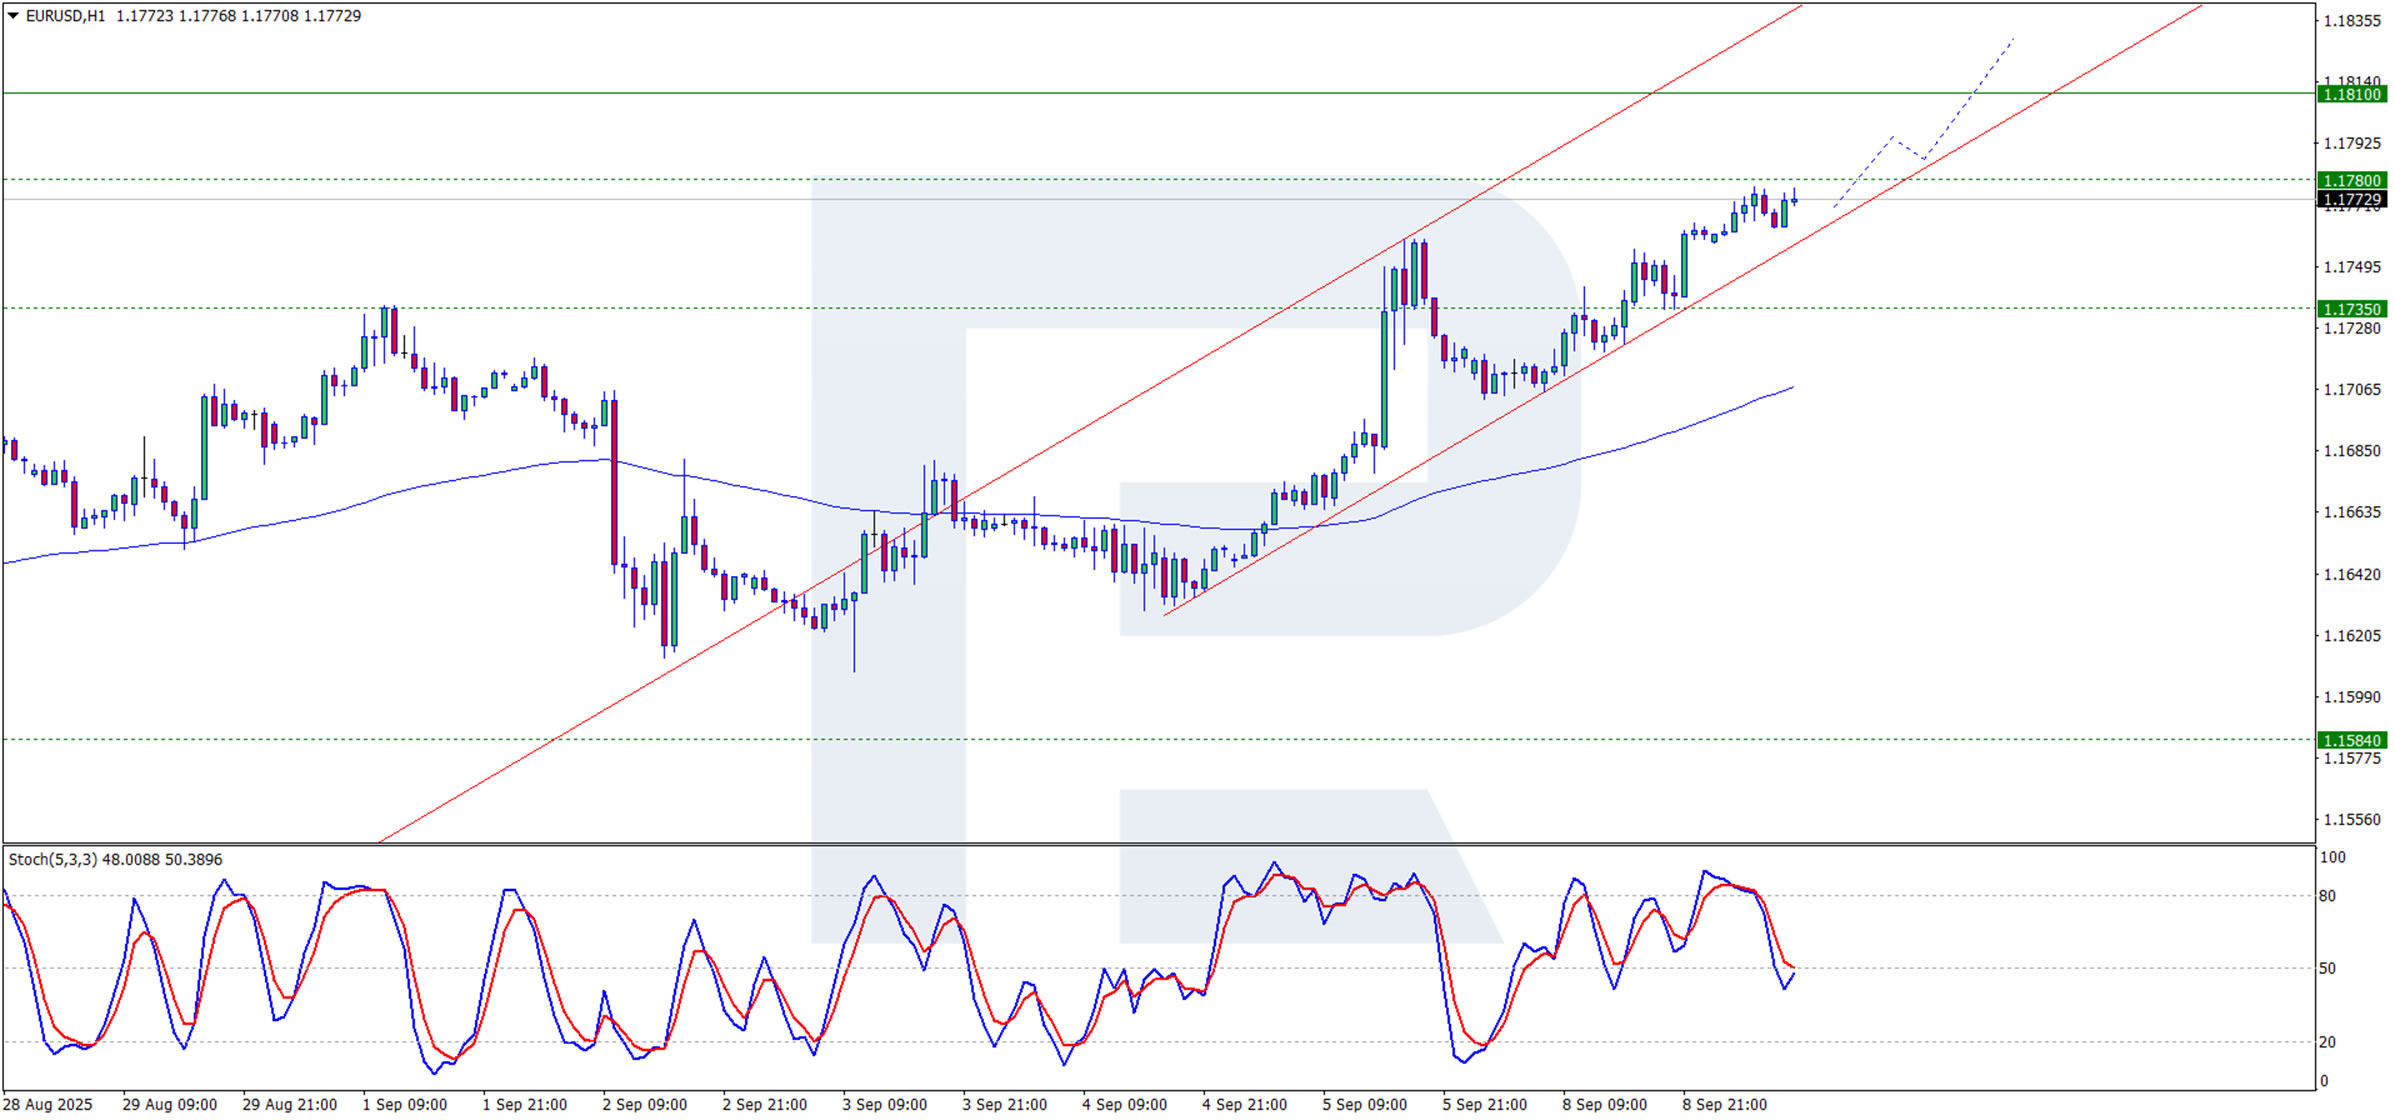Click the 5 Sep 09:00 time label
The height and width of the screenshot is (1120, 2395).
(x=1364, y=1105)
